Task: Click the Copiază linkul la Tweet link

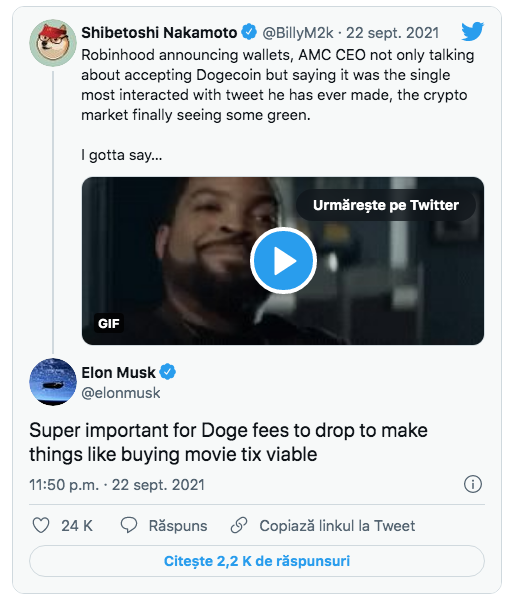Action: tap(337, 526)
